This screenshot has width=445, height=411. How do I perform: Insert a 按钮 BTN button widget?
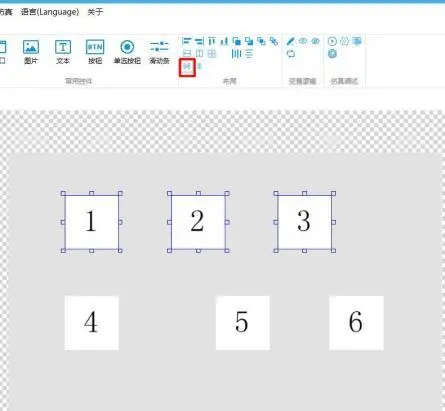95,52
